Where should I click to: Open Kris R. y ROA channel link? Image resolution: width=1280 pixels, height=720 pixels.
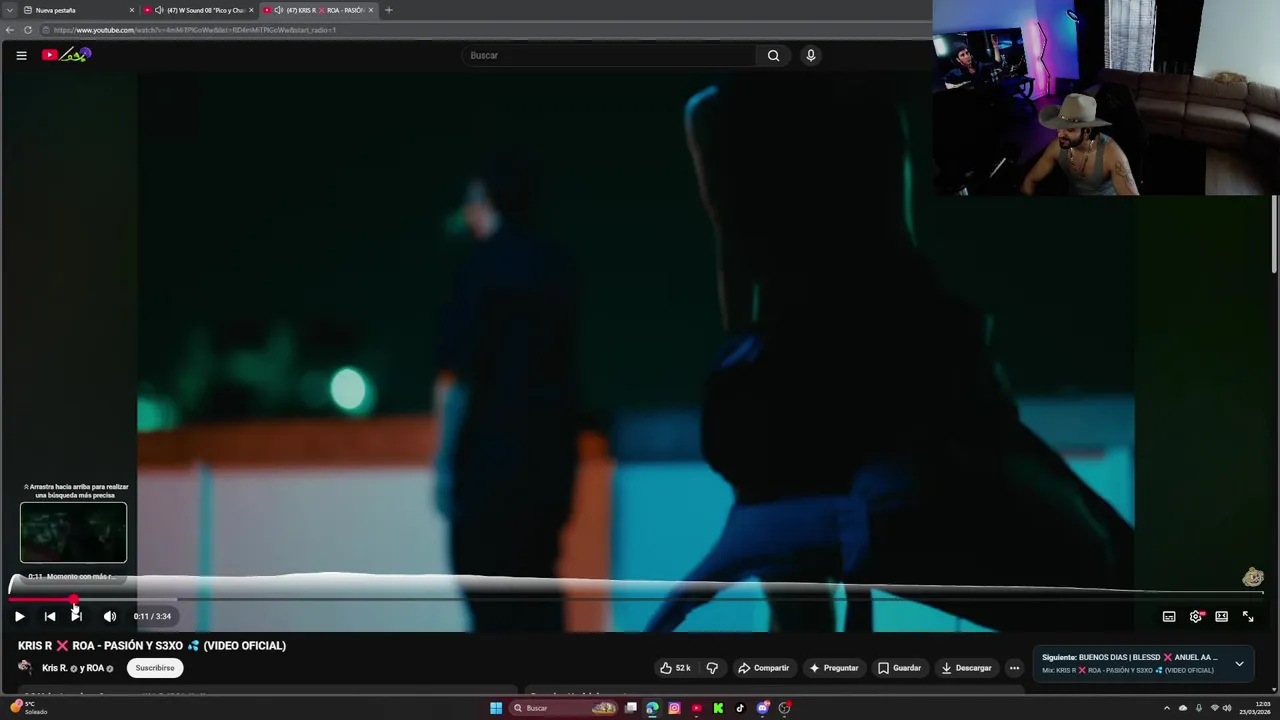coord(77,668)
